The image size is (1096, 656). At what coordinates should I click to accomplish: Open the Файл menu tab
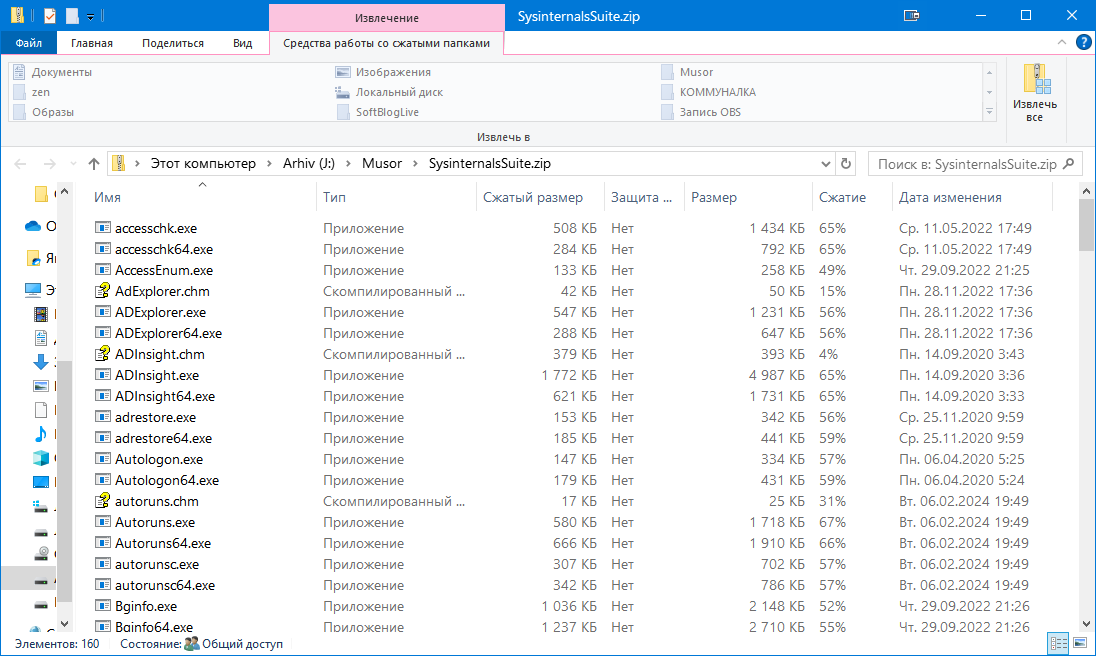(29, 43)
